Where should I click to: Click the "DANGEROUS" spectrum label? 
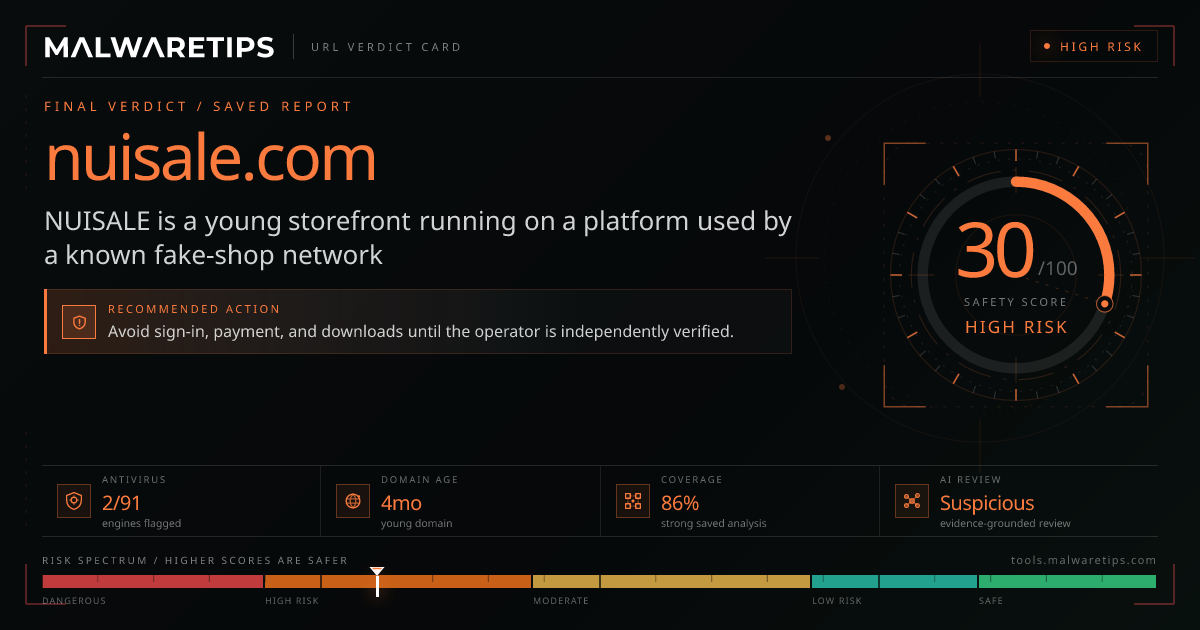point(74,601)
